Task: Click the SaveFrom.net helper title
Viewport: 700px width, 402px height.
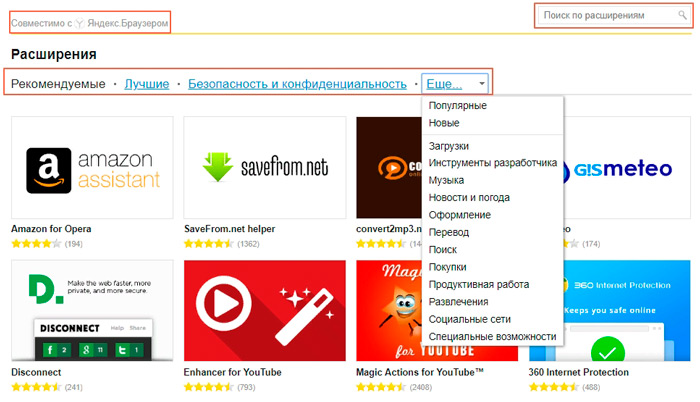Action: pyautogui.click(x=229, y=229)
